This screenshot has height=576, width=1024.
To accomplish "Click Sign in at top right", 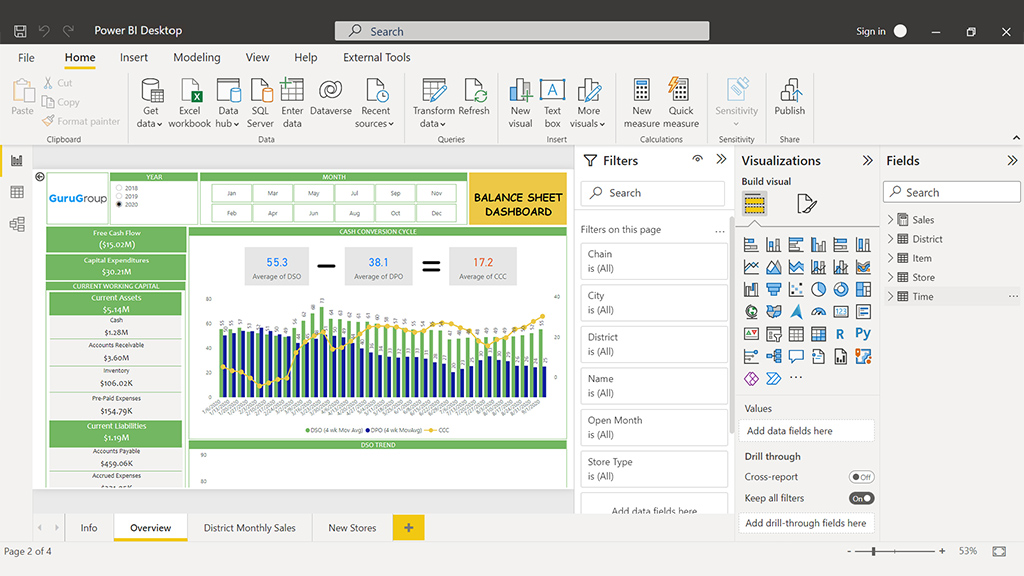I will coord(870,31).
